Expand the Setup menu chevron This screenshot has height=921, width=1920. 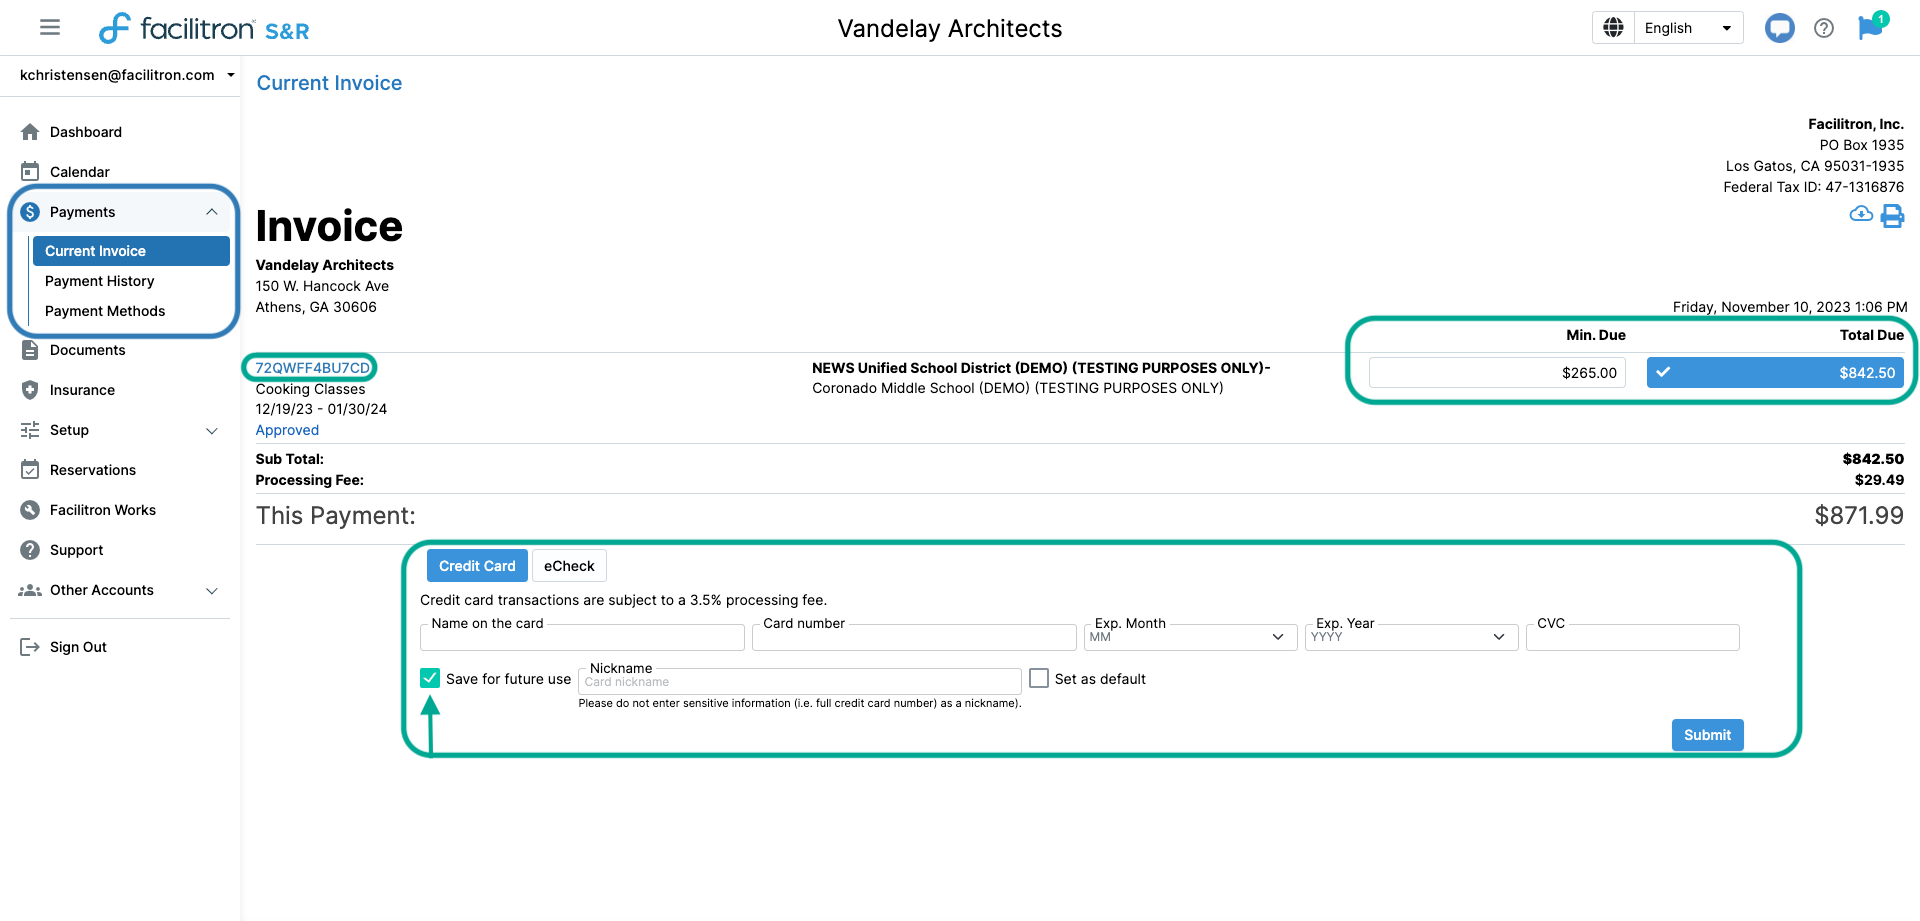[x=212, y=431]
